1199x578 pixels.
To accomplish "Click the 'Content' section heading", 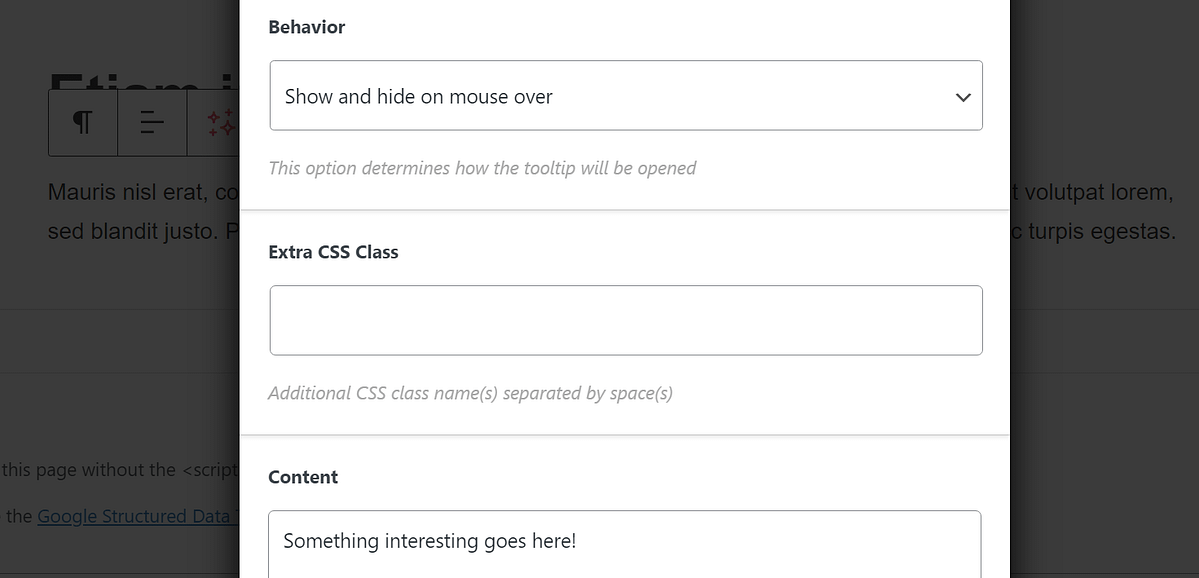I will click(x=303, y=477).
